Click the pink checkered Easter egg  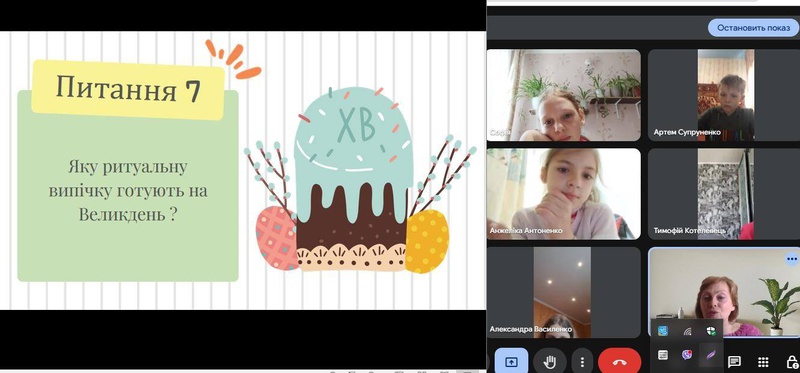(277, 238)
